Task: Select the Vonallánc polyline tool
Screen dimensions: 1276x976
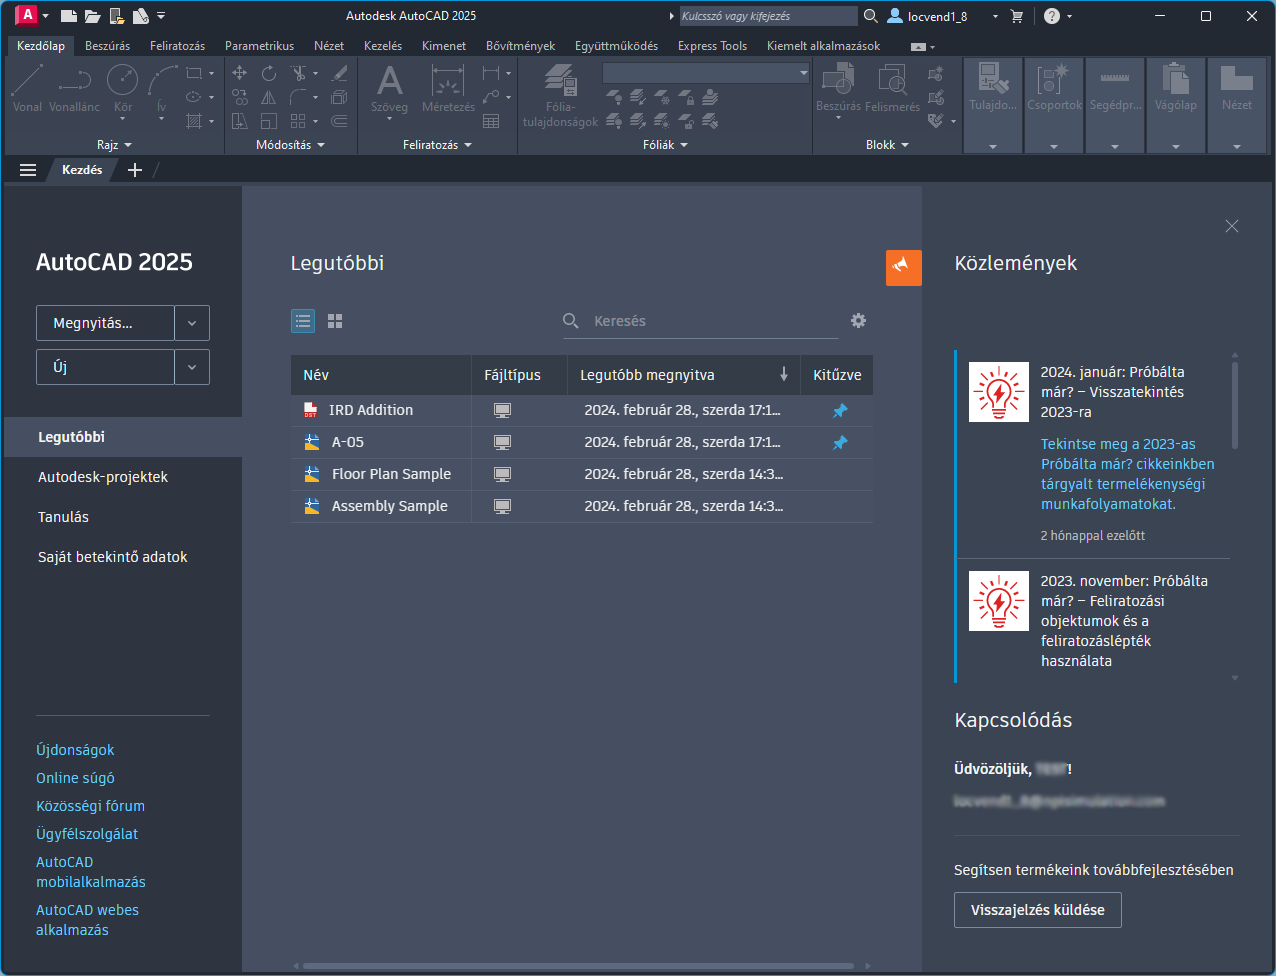Action: coord(75,88)
